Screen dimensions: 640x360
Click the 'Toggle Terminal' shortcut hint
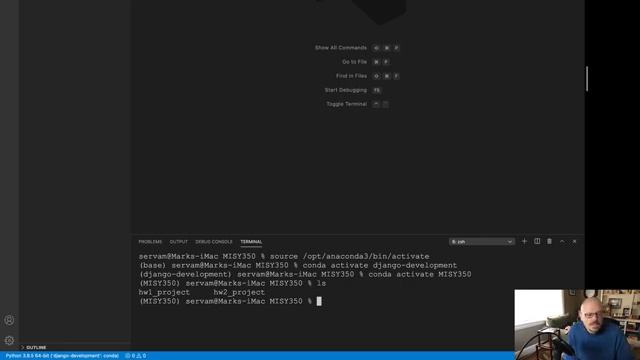(x=346, y=104)
